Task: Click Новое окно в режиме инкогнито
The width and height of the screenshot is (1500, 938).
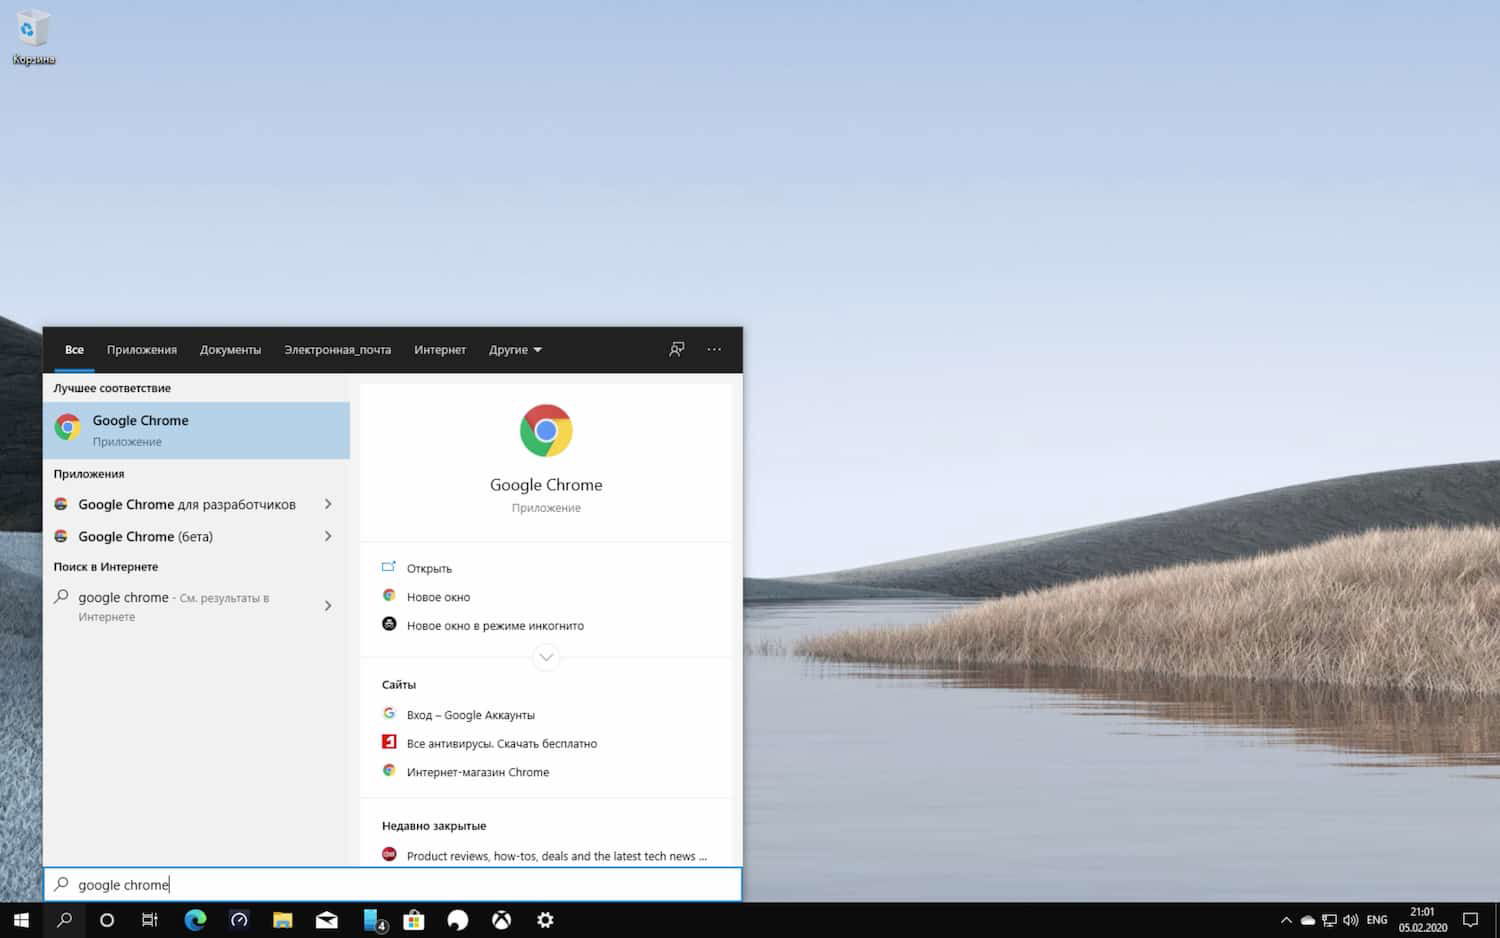Action: pyautogui.click(x=494, y=625)
